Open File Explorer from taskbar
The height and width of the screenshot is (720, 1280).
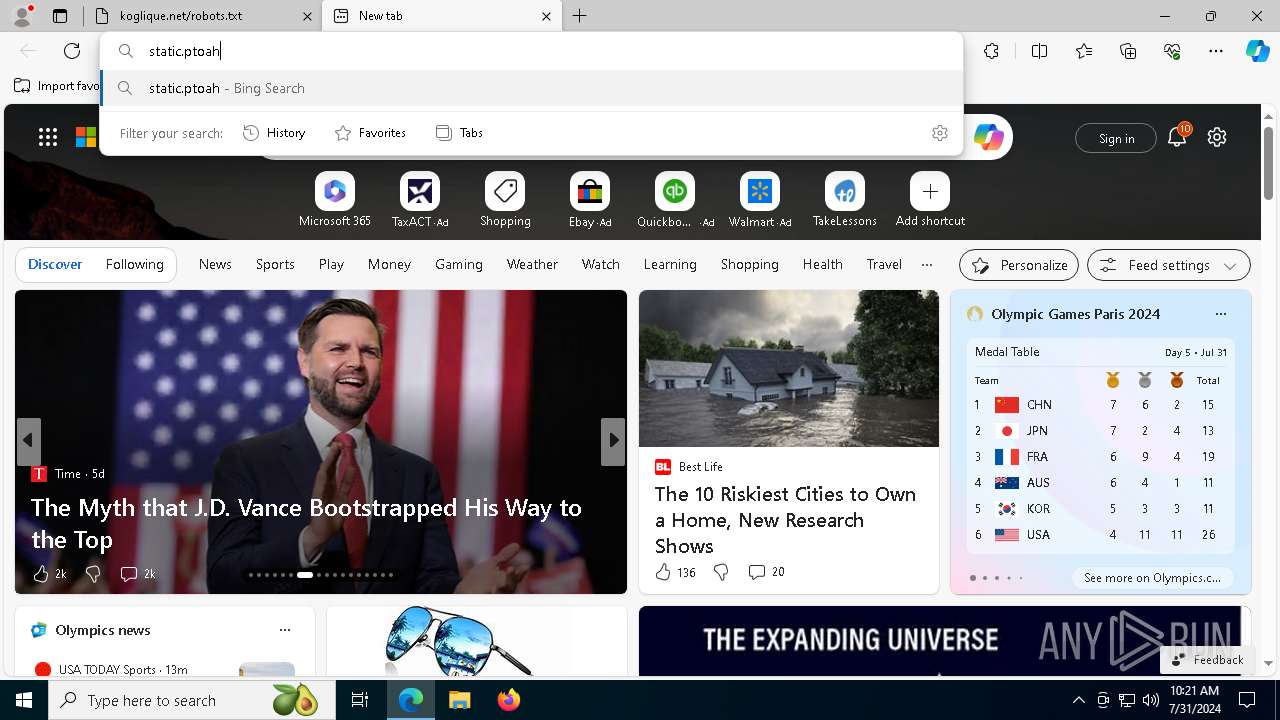460,700
